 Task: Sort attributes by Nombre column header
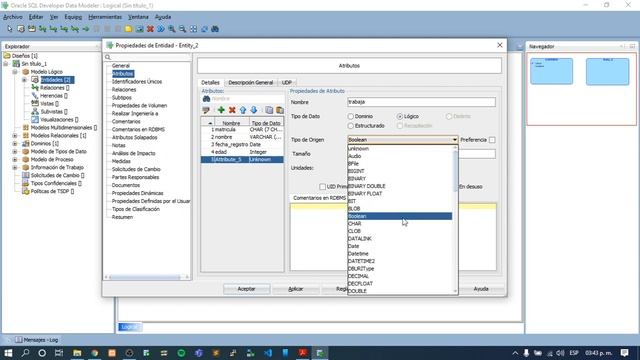(x=231, y=123)
